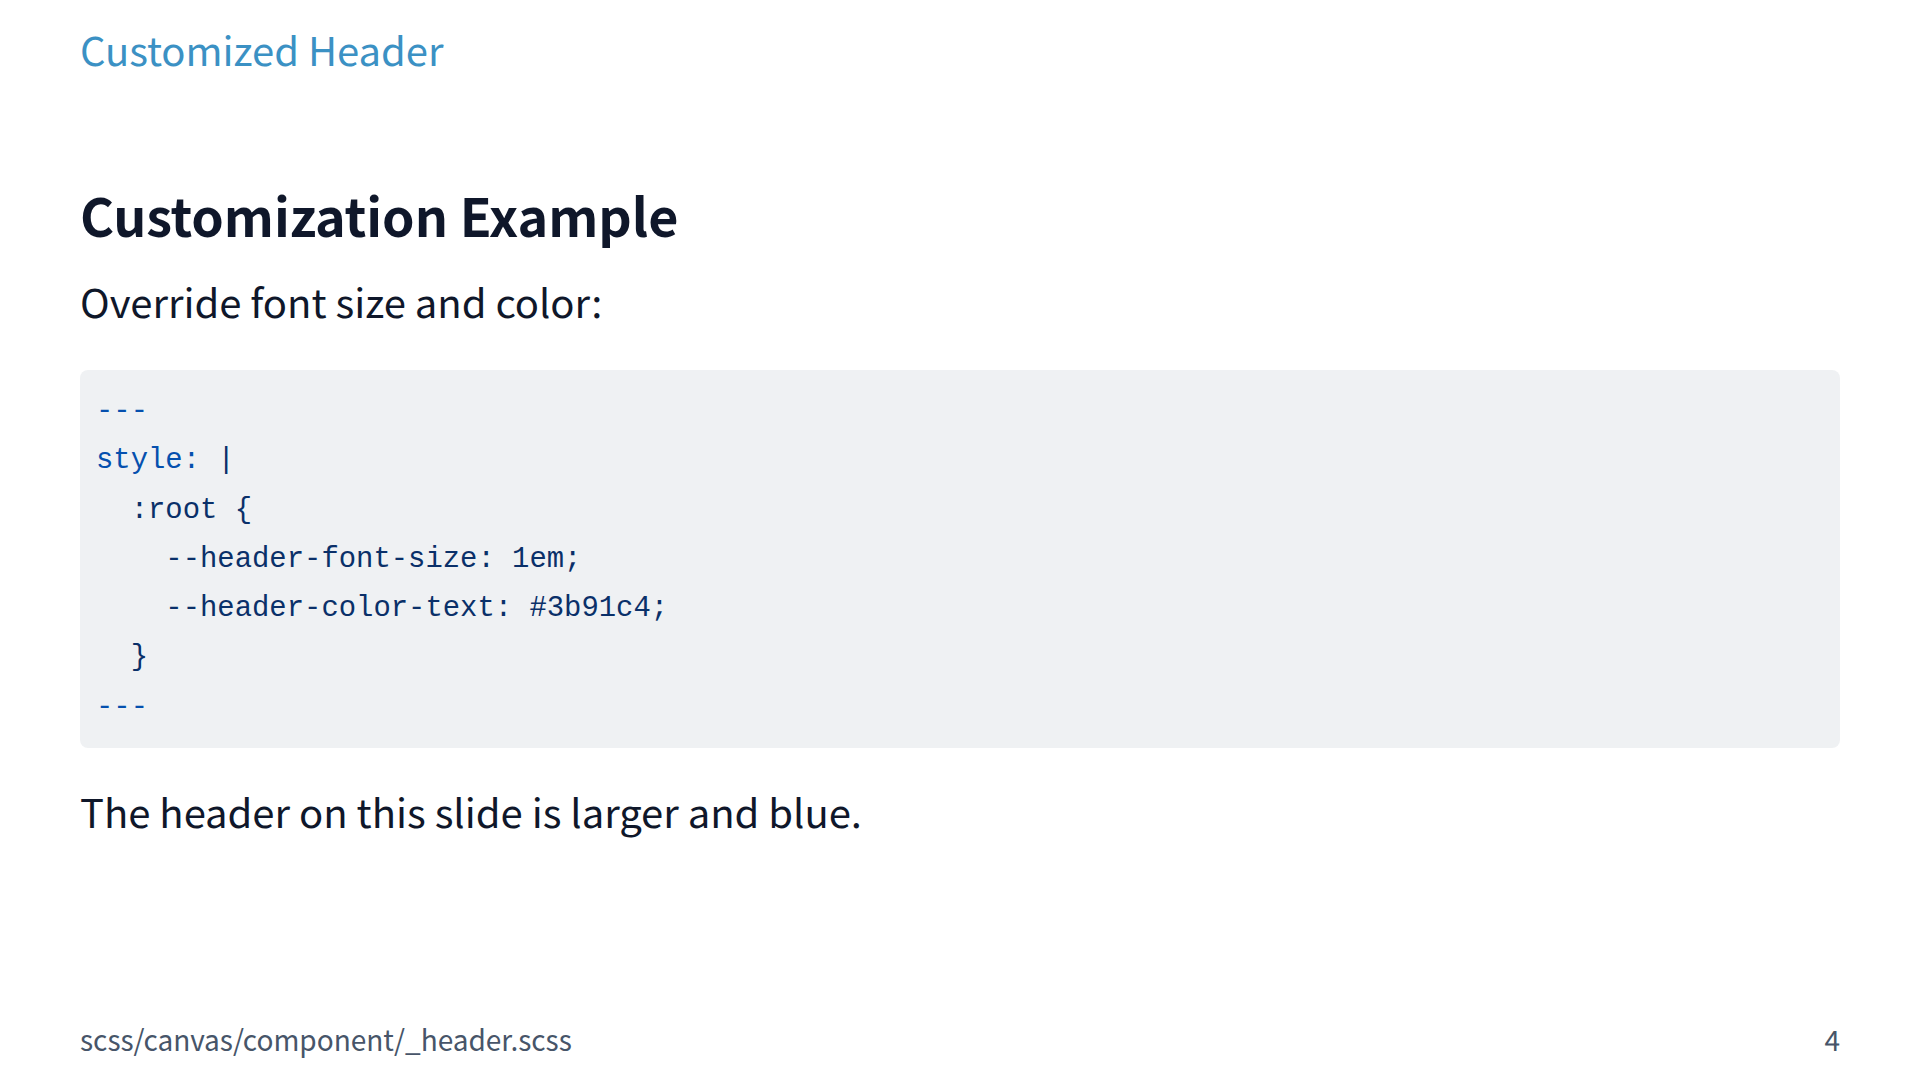Click the "1em" value in the code
The height and width of the screenshot is (1080, 1920).
[538, 558]
